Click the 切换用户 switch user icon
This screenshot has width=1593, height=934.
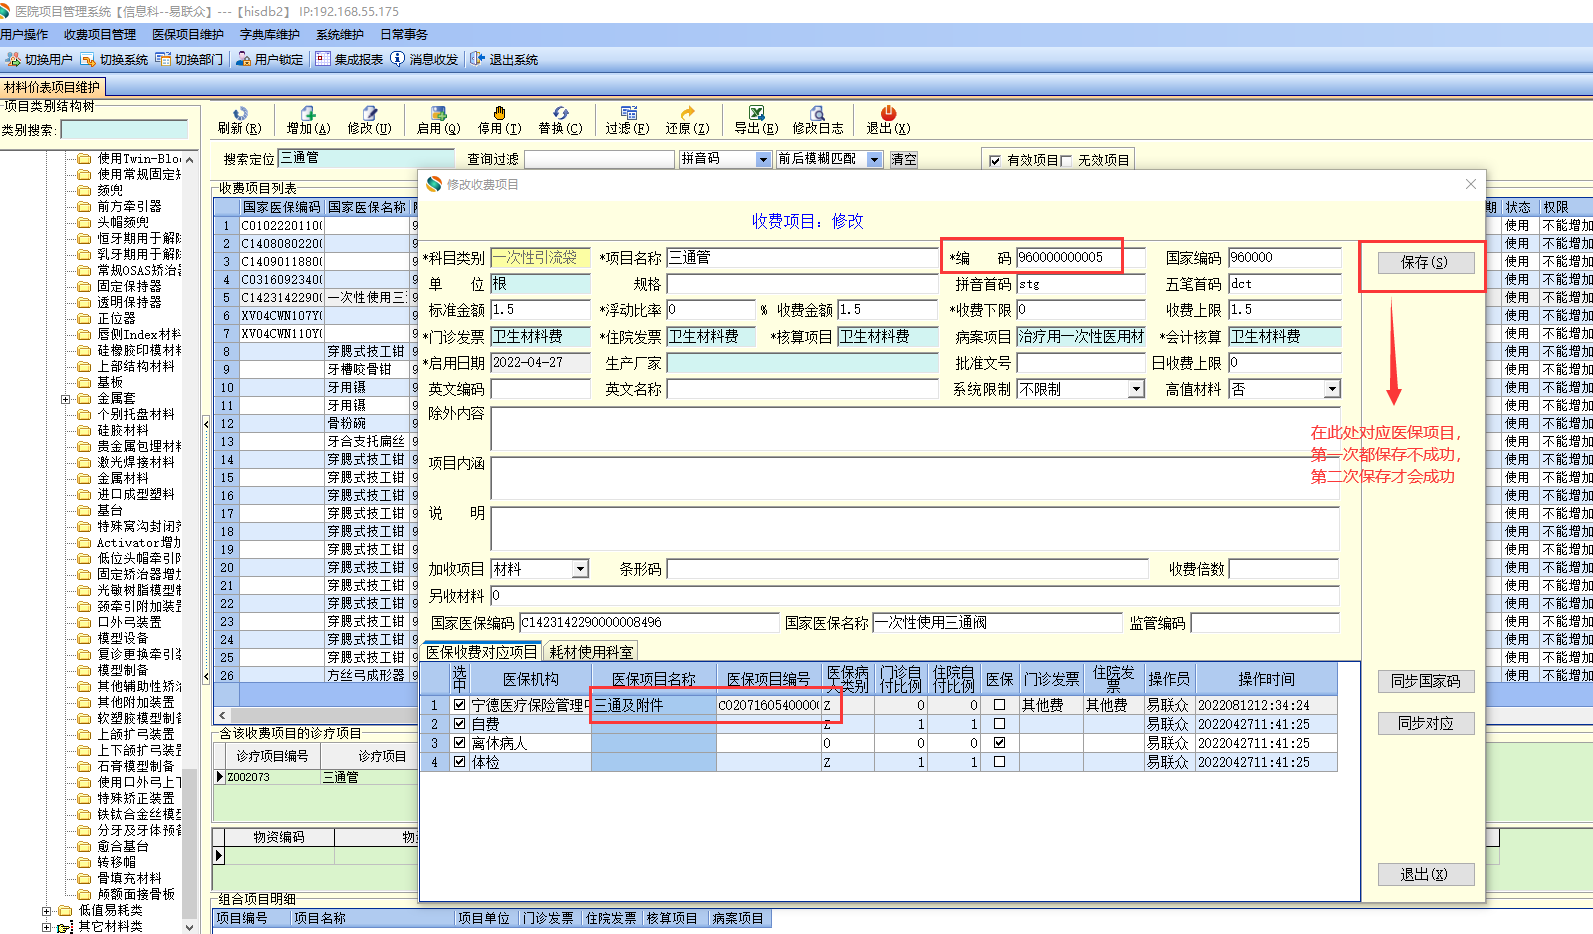(13, 59)
